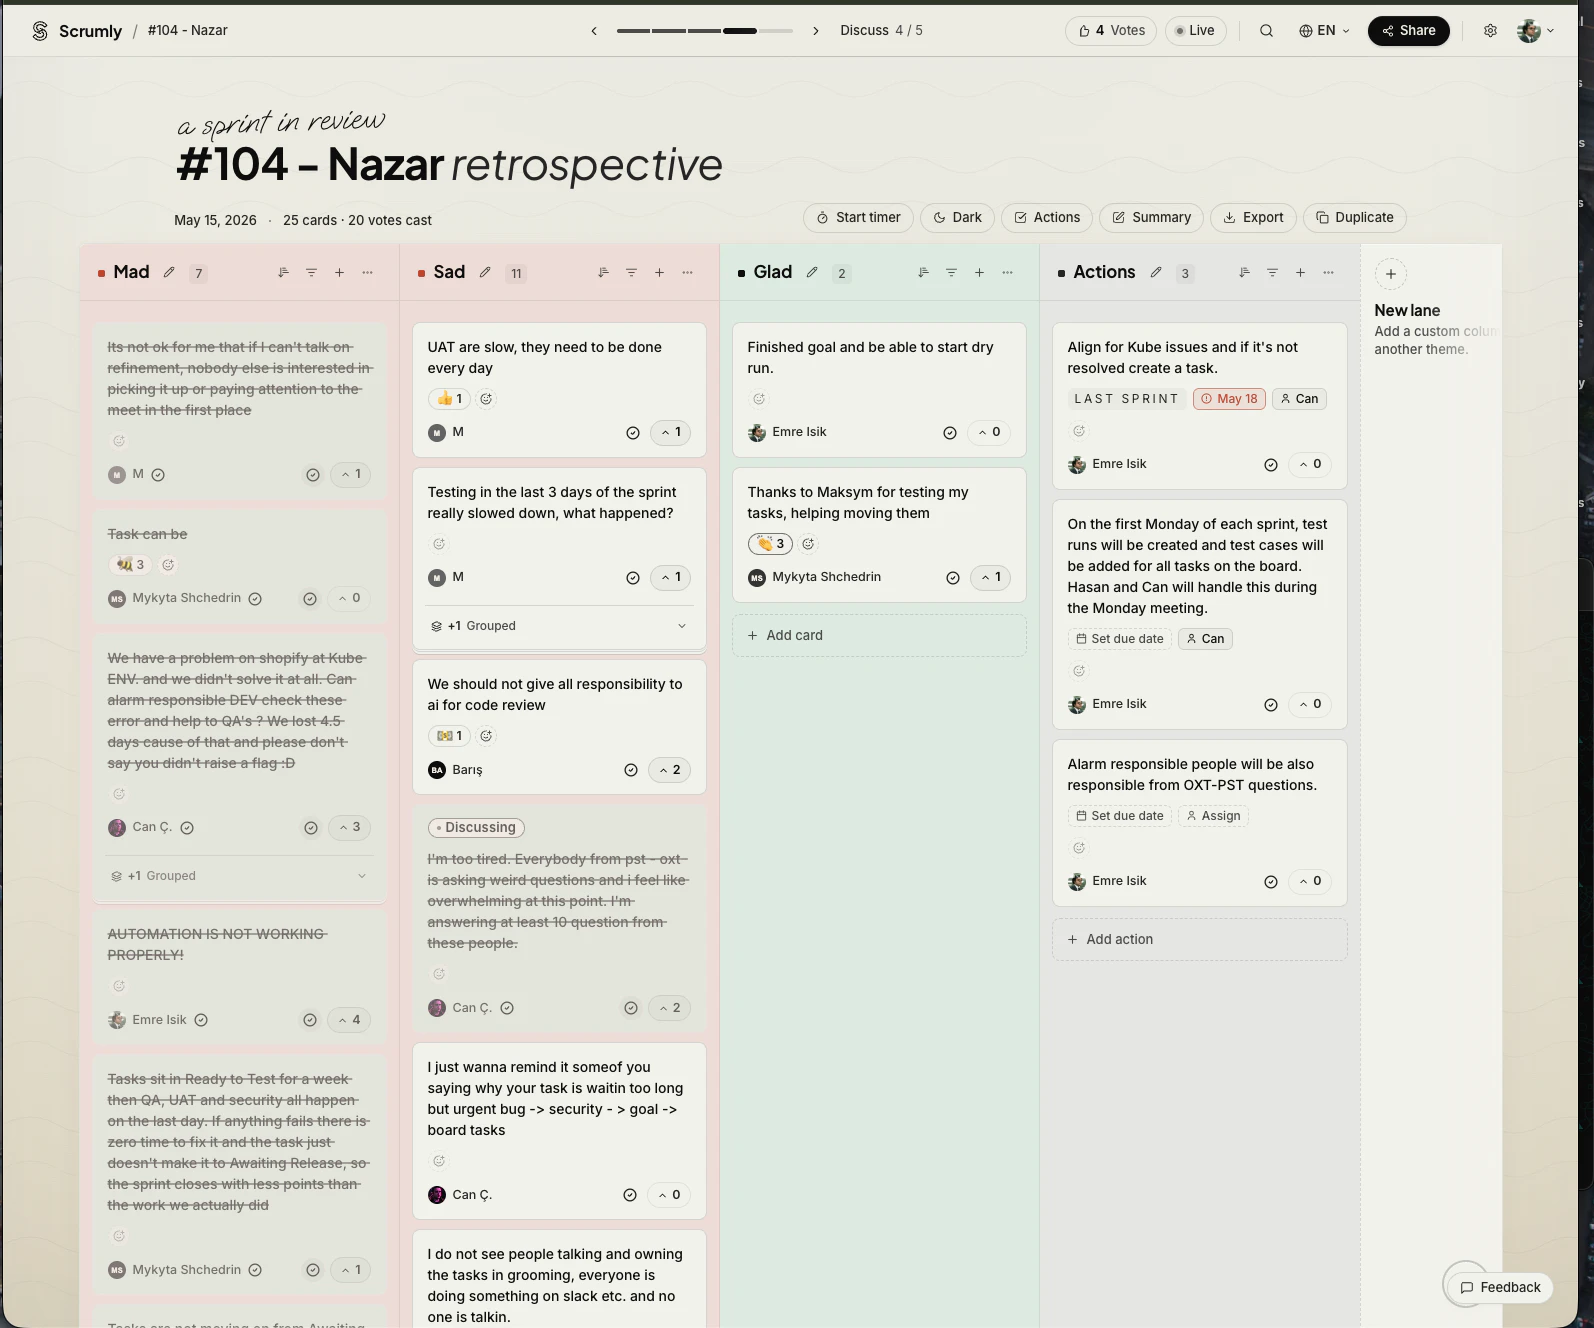Complete the Alarm responsible people action
The height and width of the screenshot is (1328, 1594).
coord(1271,882)
